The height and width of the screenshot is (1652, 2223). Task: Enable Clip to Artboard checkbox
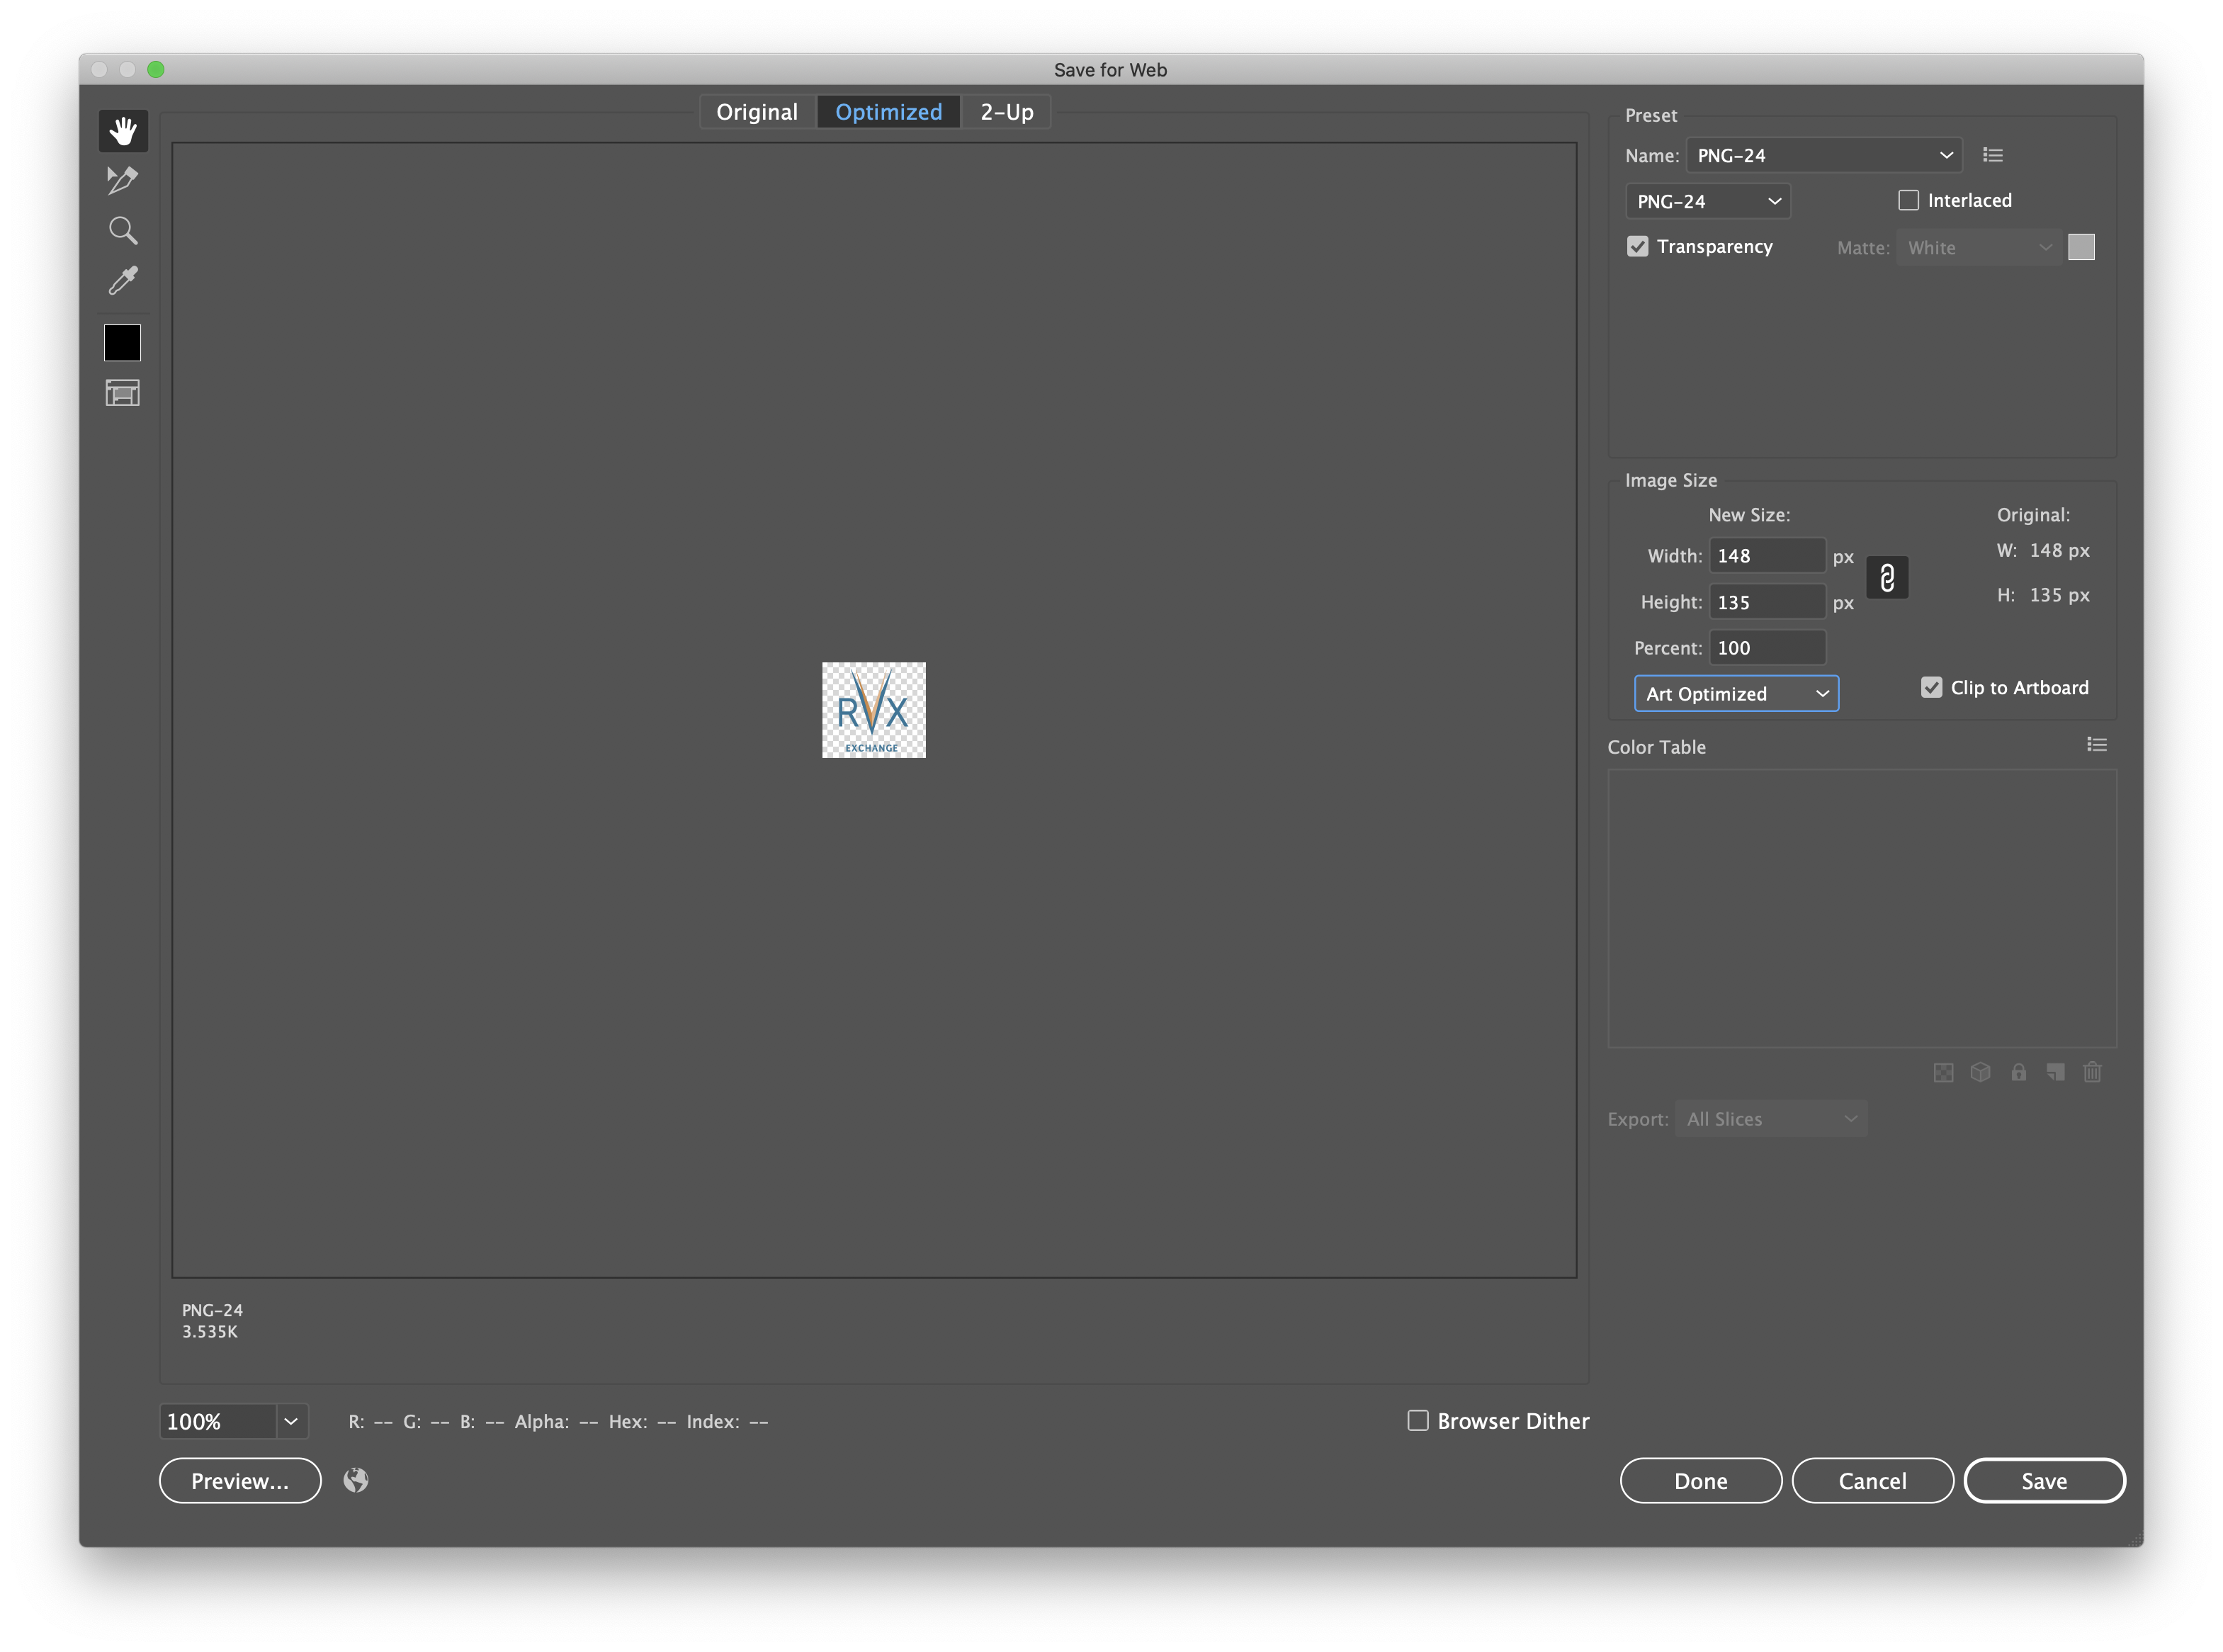point(1930,687)
